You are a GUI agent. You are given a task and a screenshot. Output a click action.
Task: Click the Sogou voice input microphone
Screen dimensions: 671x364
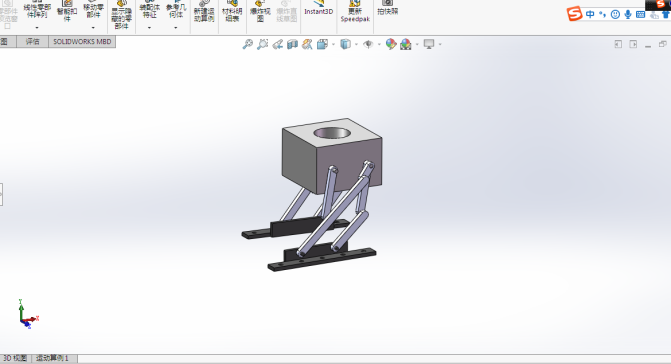point(628,14)
